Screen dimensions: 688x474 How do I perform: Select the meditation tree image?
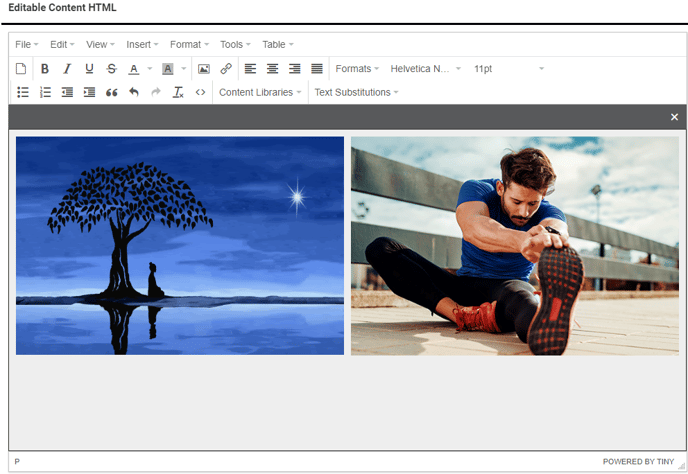point(180,246)
